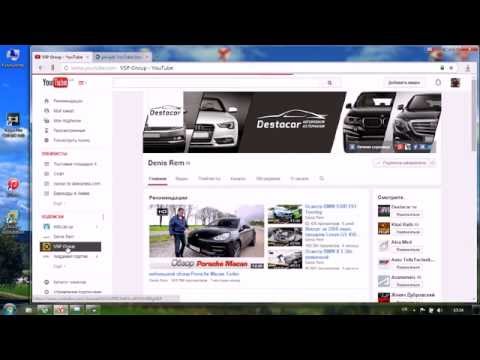Open the channel's Videos tab
Viewport: 480px width, 360px height.
(x=182, y=179)
